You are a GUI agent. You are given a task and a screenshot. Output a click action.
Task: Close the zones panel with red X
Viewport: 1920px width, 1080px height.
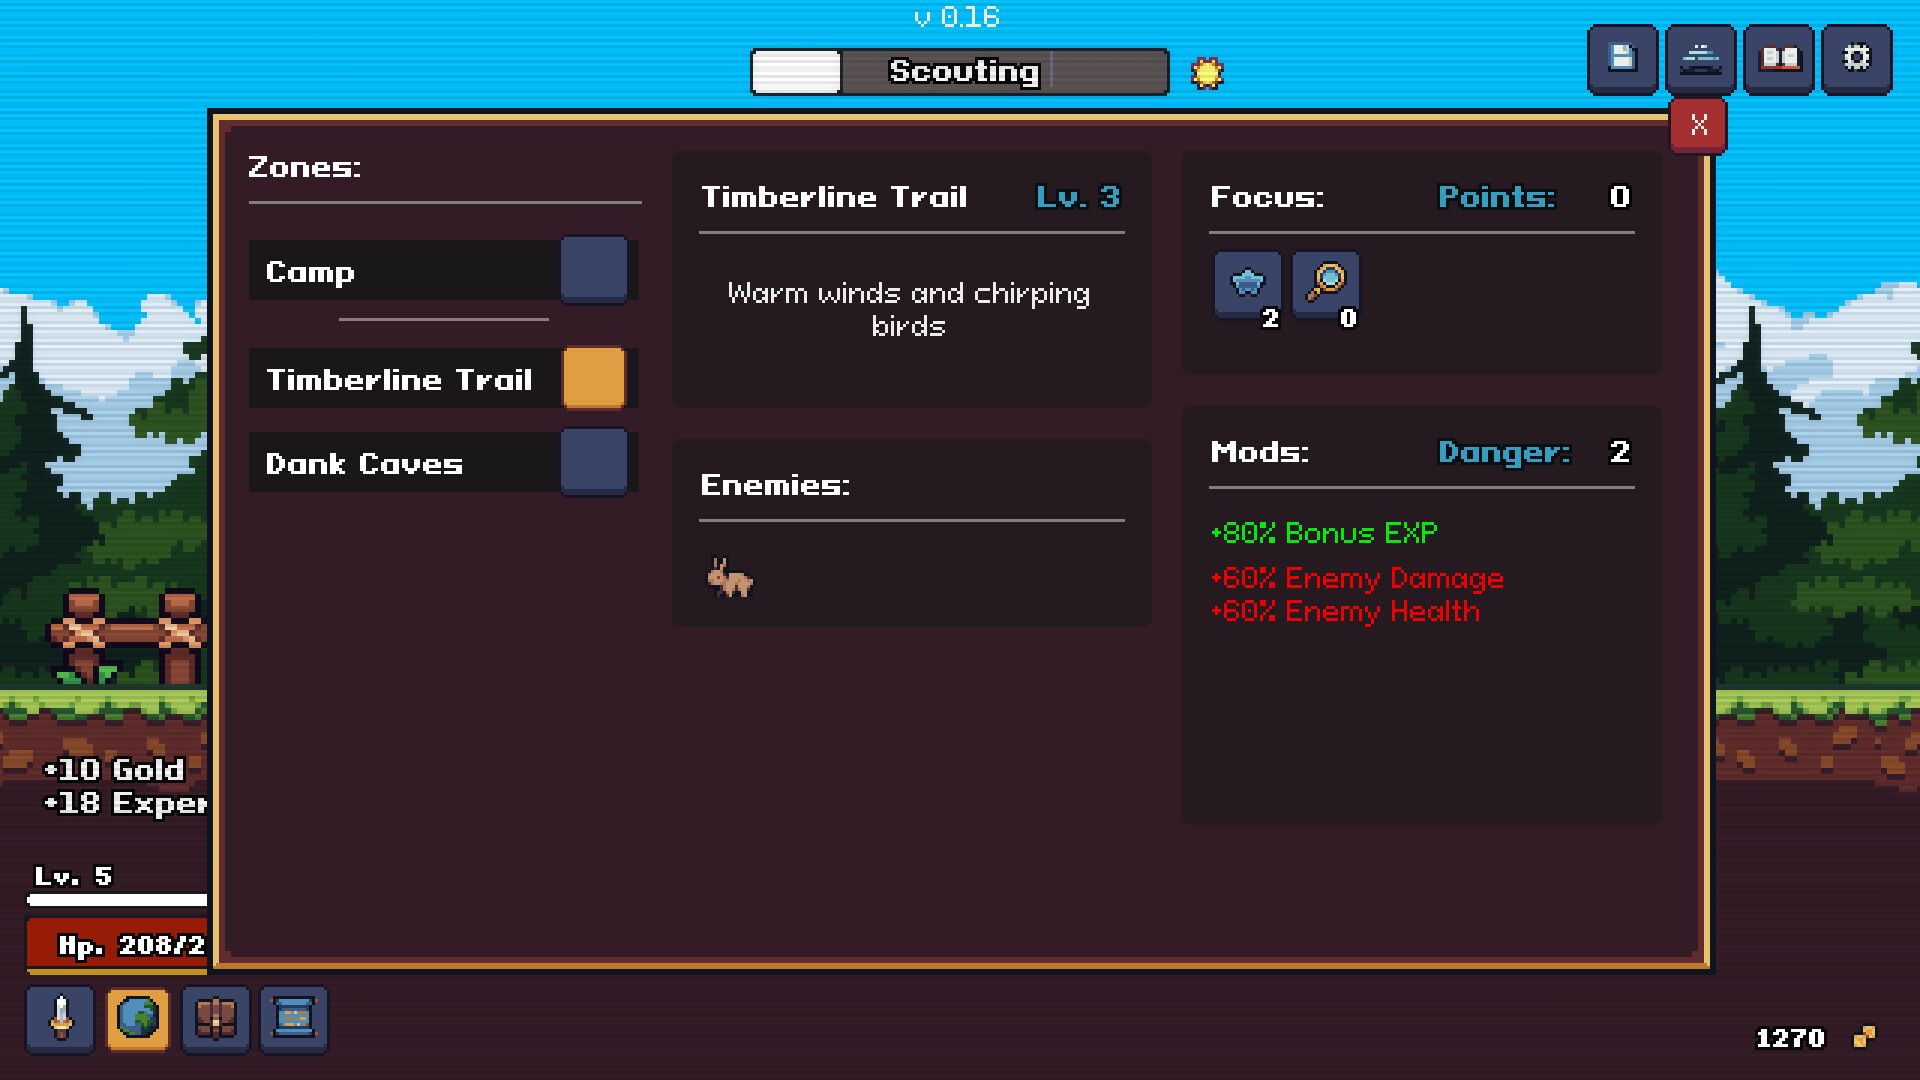(1698, 126)
